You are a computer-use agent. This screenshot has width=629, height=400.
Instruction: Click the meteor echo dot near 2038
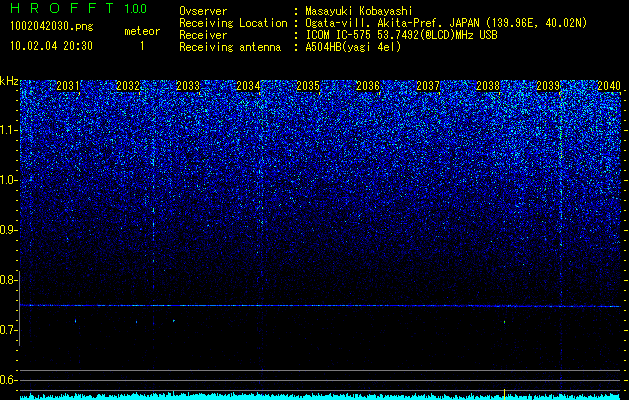504,322
